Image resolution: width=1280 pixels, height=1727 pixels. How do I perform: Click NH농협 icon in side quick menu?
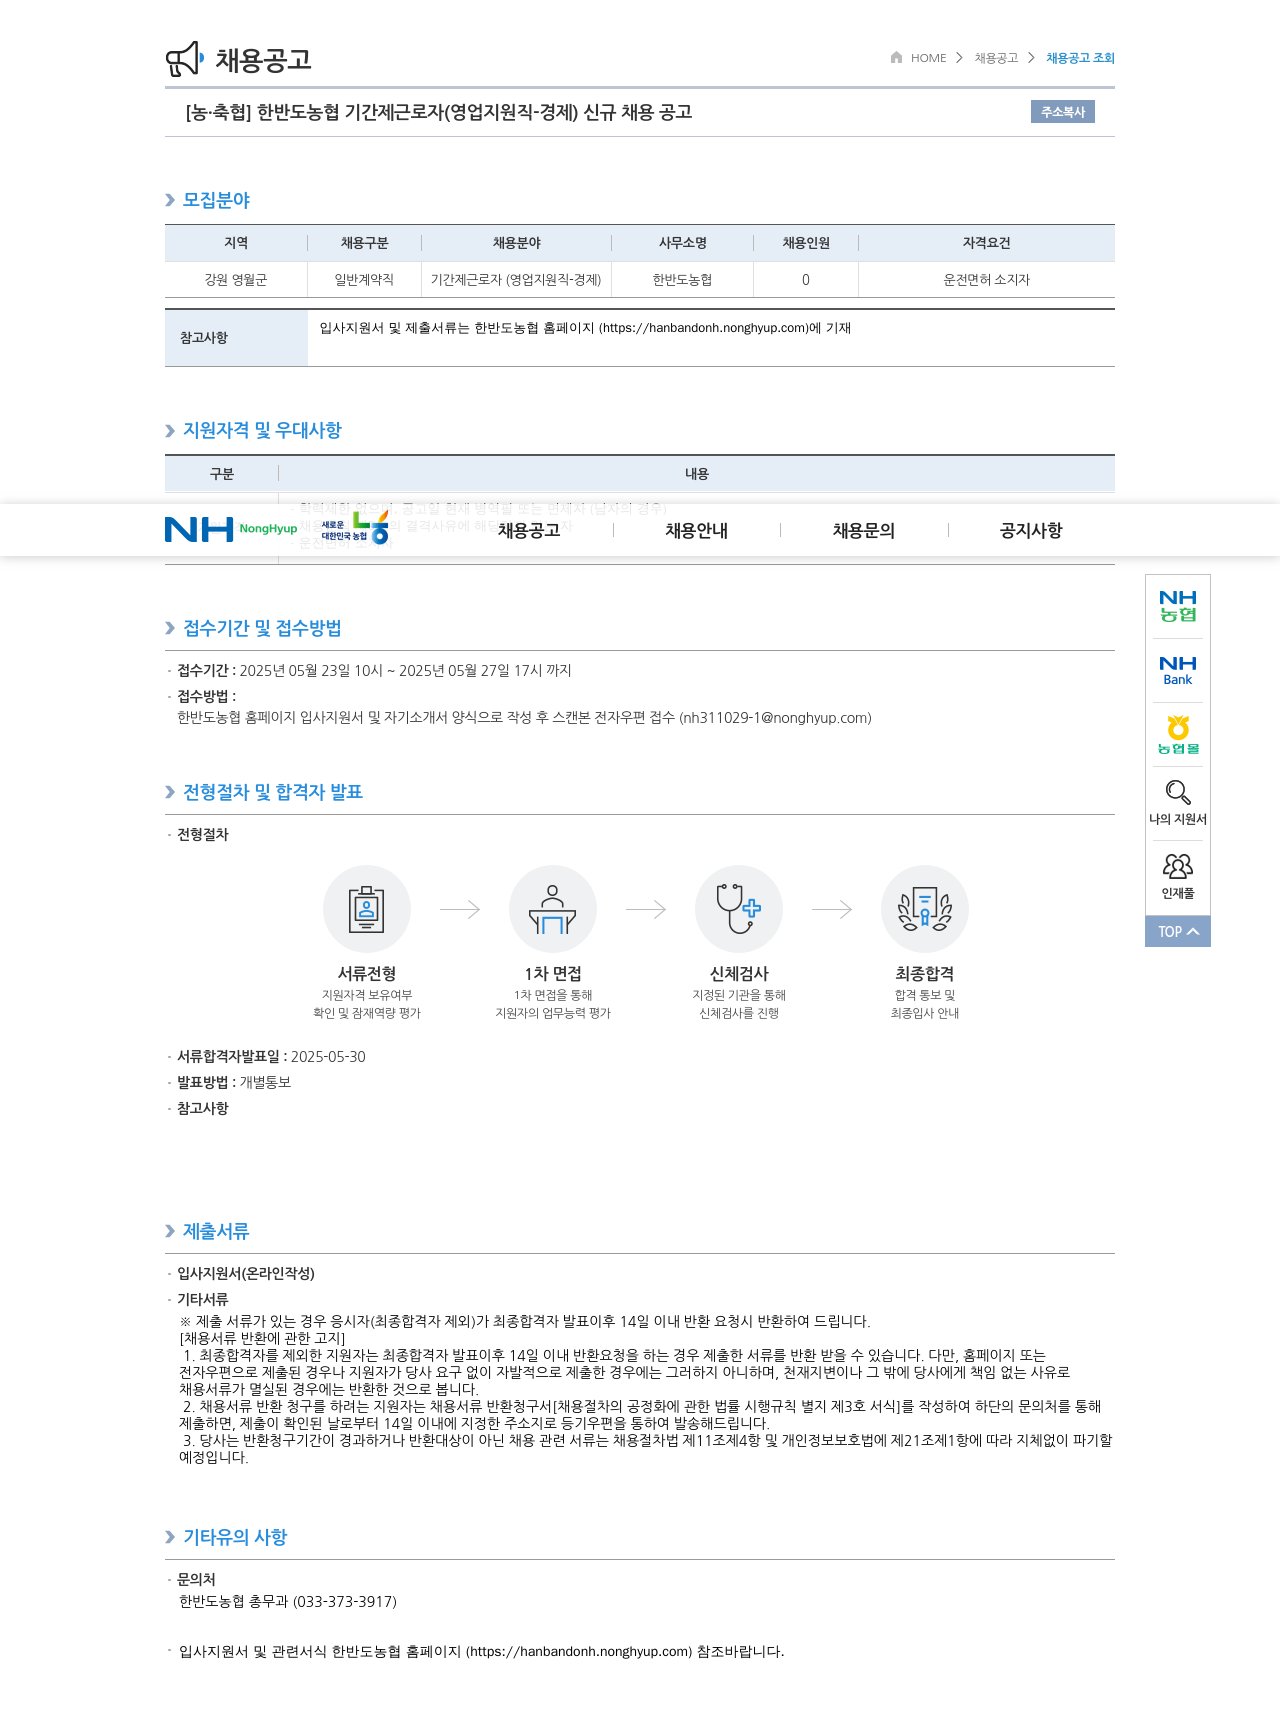[1178, 606]
